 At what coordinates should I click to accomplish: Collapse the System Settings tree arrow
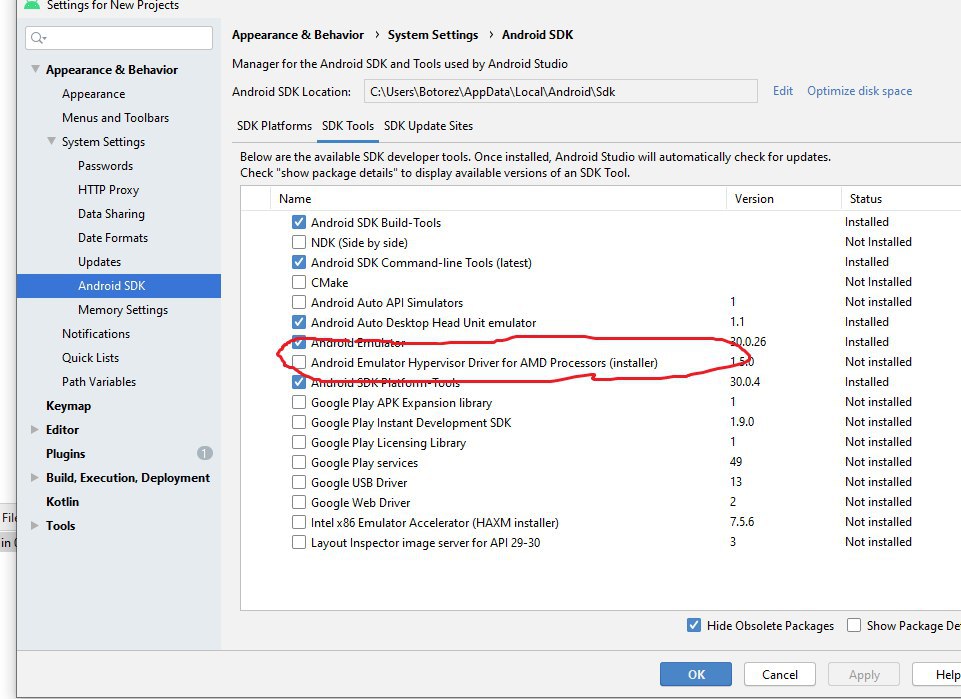tap(51, 142)
